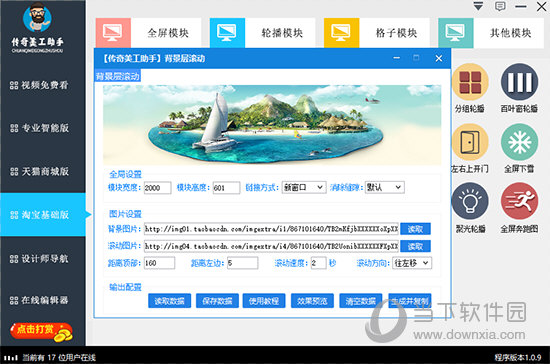Image resolution: width=550 pixels, height=364 pixels.
Task: Click the 生成并复制 button
Action: tap(410, 301)
